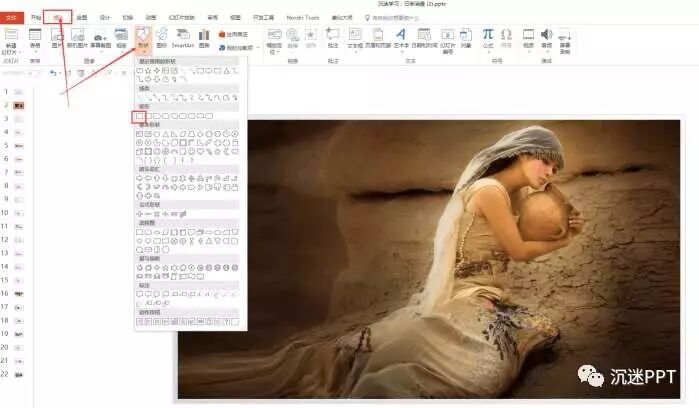Open the Zoom dropdown in Links group
This screenshot has height=408, width=699.
click(x=274, y=41)
